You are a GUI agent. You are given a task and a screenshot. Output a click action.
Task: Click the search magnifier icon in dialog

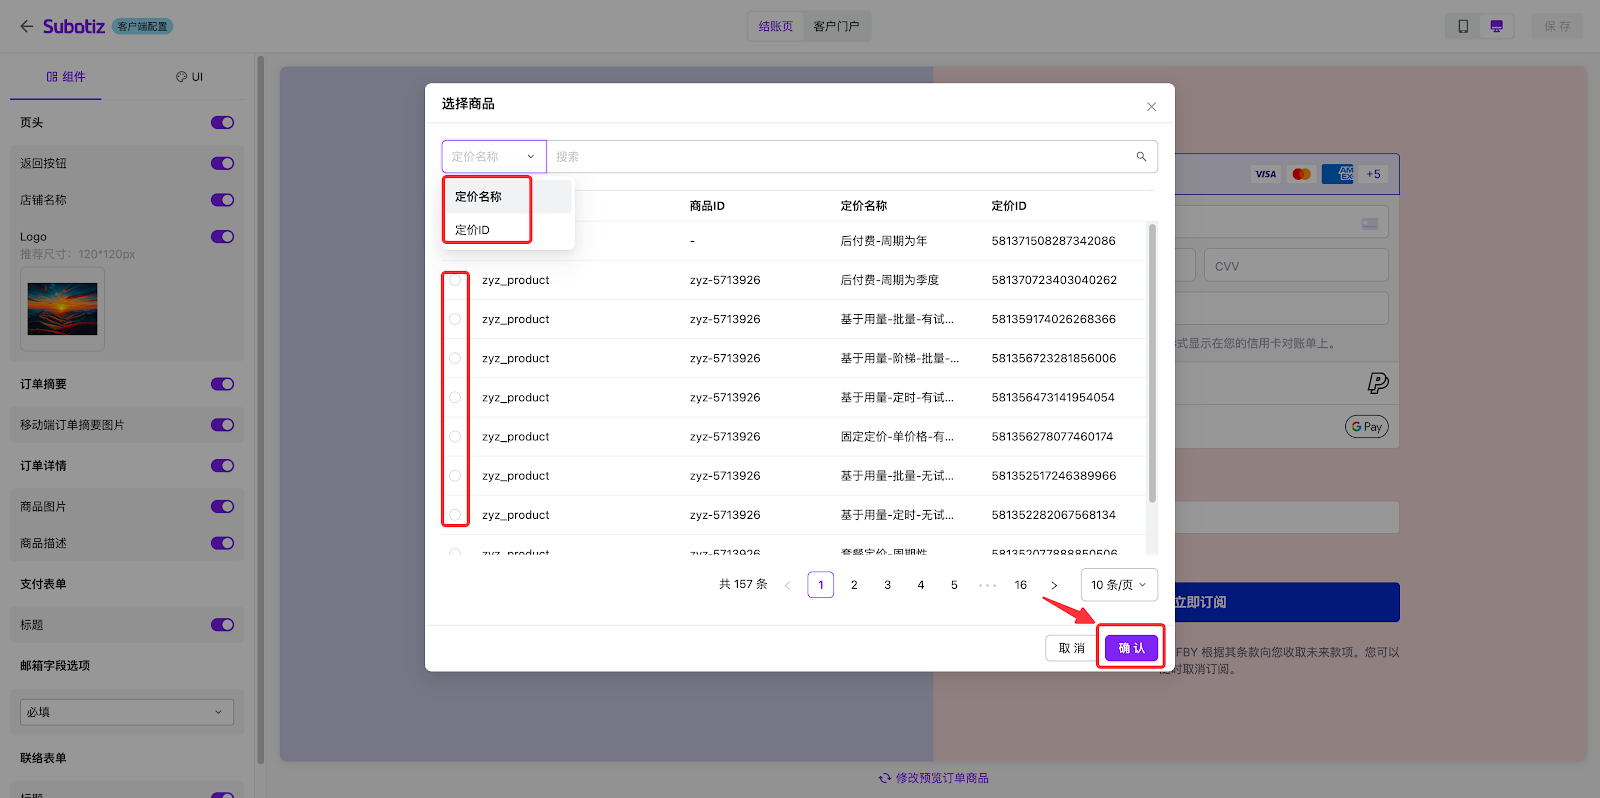pyautogui.click(x=1141, y=157)
